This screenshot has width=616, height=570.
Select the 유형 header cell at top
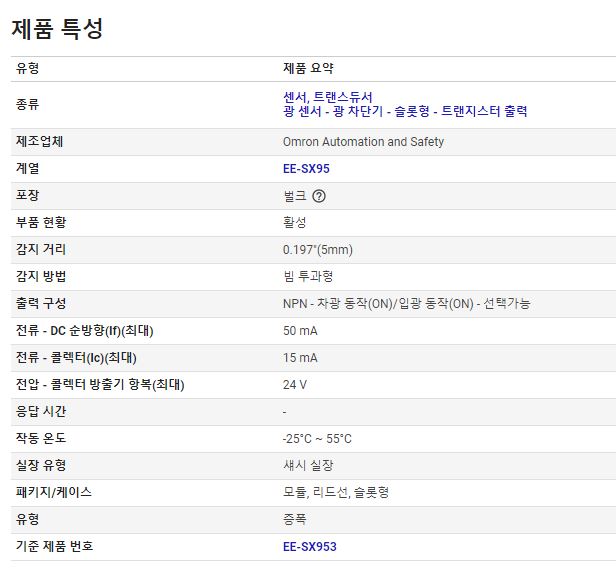[28, 68]
